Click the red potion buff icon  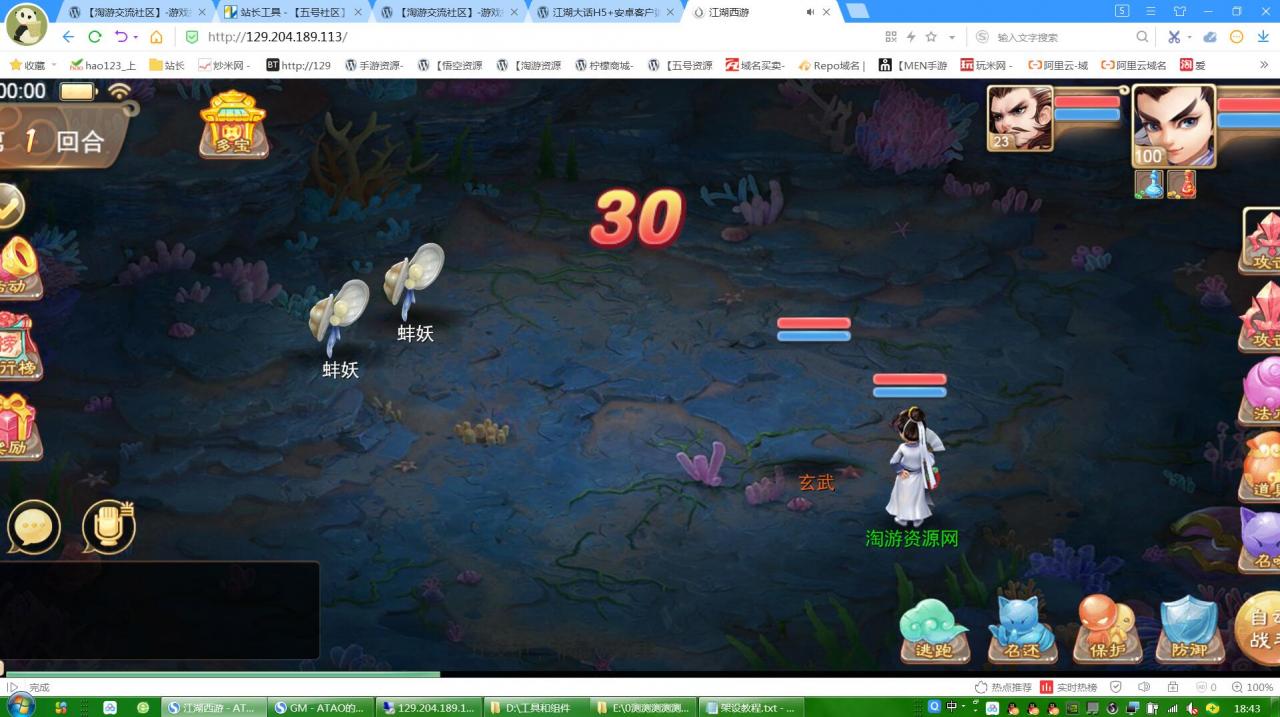[x=1181, y=184]
